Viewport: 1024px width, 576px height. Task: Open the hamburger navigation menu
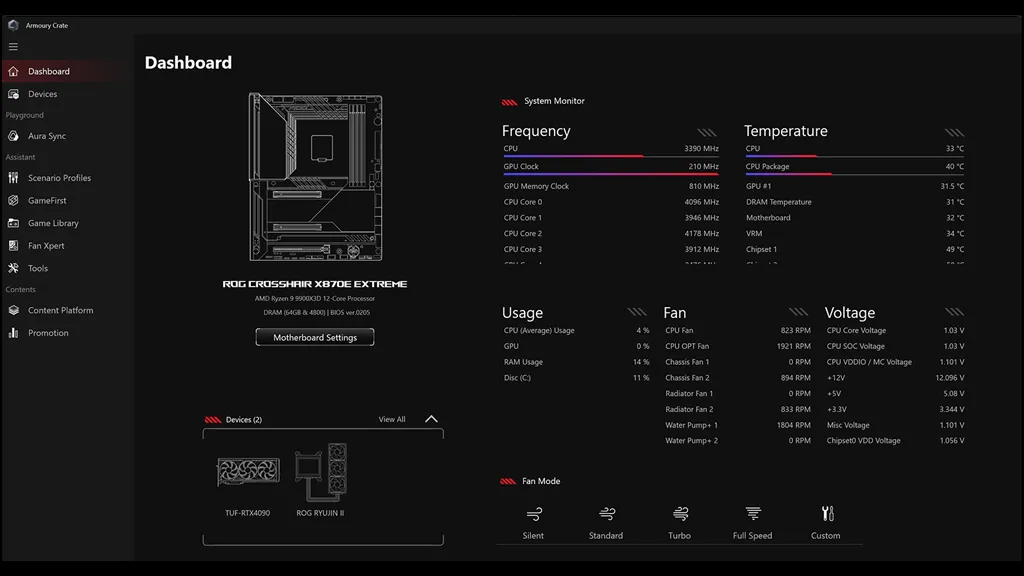click(x=13, y=46)
